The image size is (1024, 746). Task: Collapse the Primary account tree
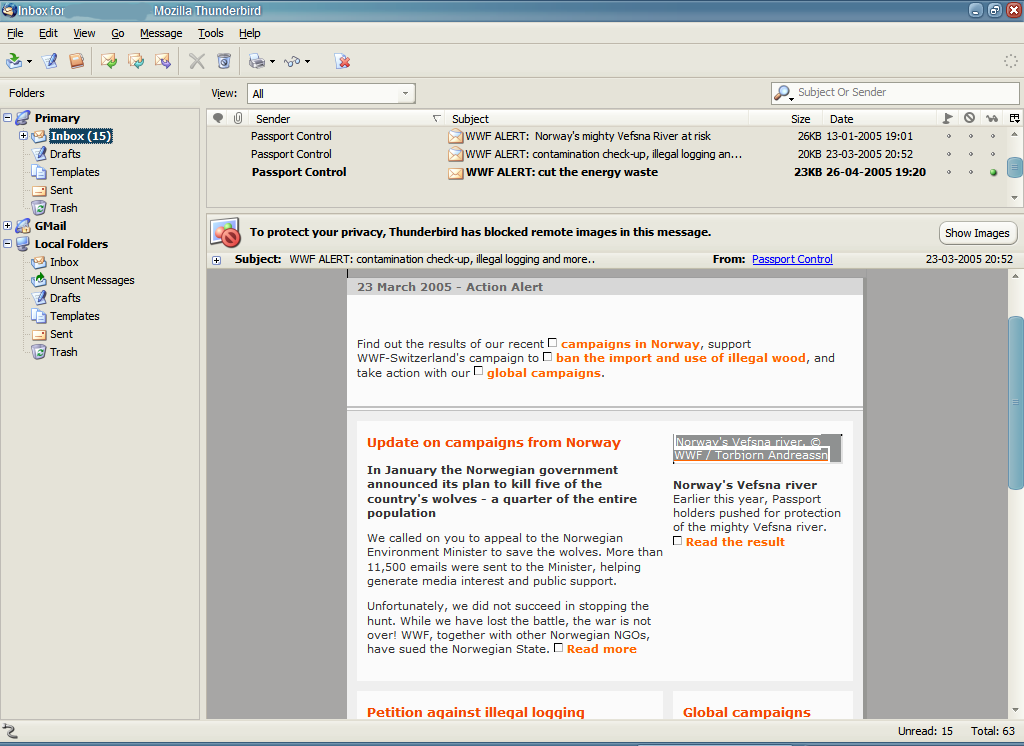click(x=8, y=118)
